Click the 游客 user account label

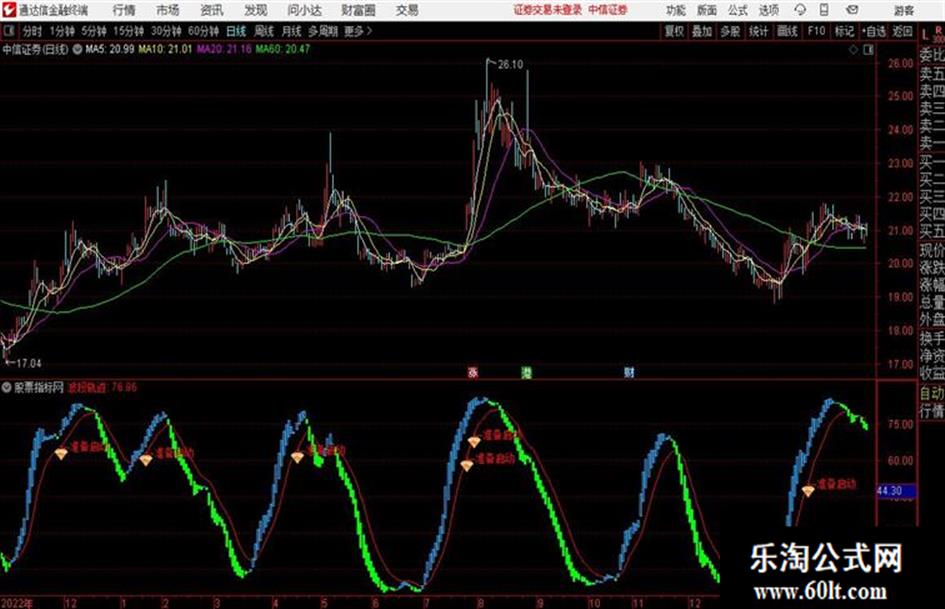[x=904, y=10]
